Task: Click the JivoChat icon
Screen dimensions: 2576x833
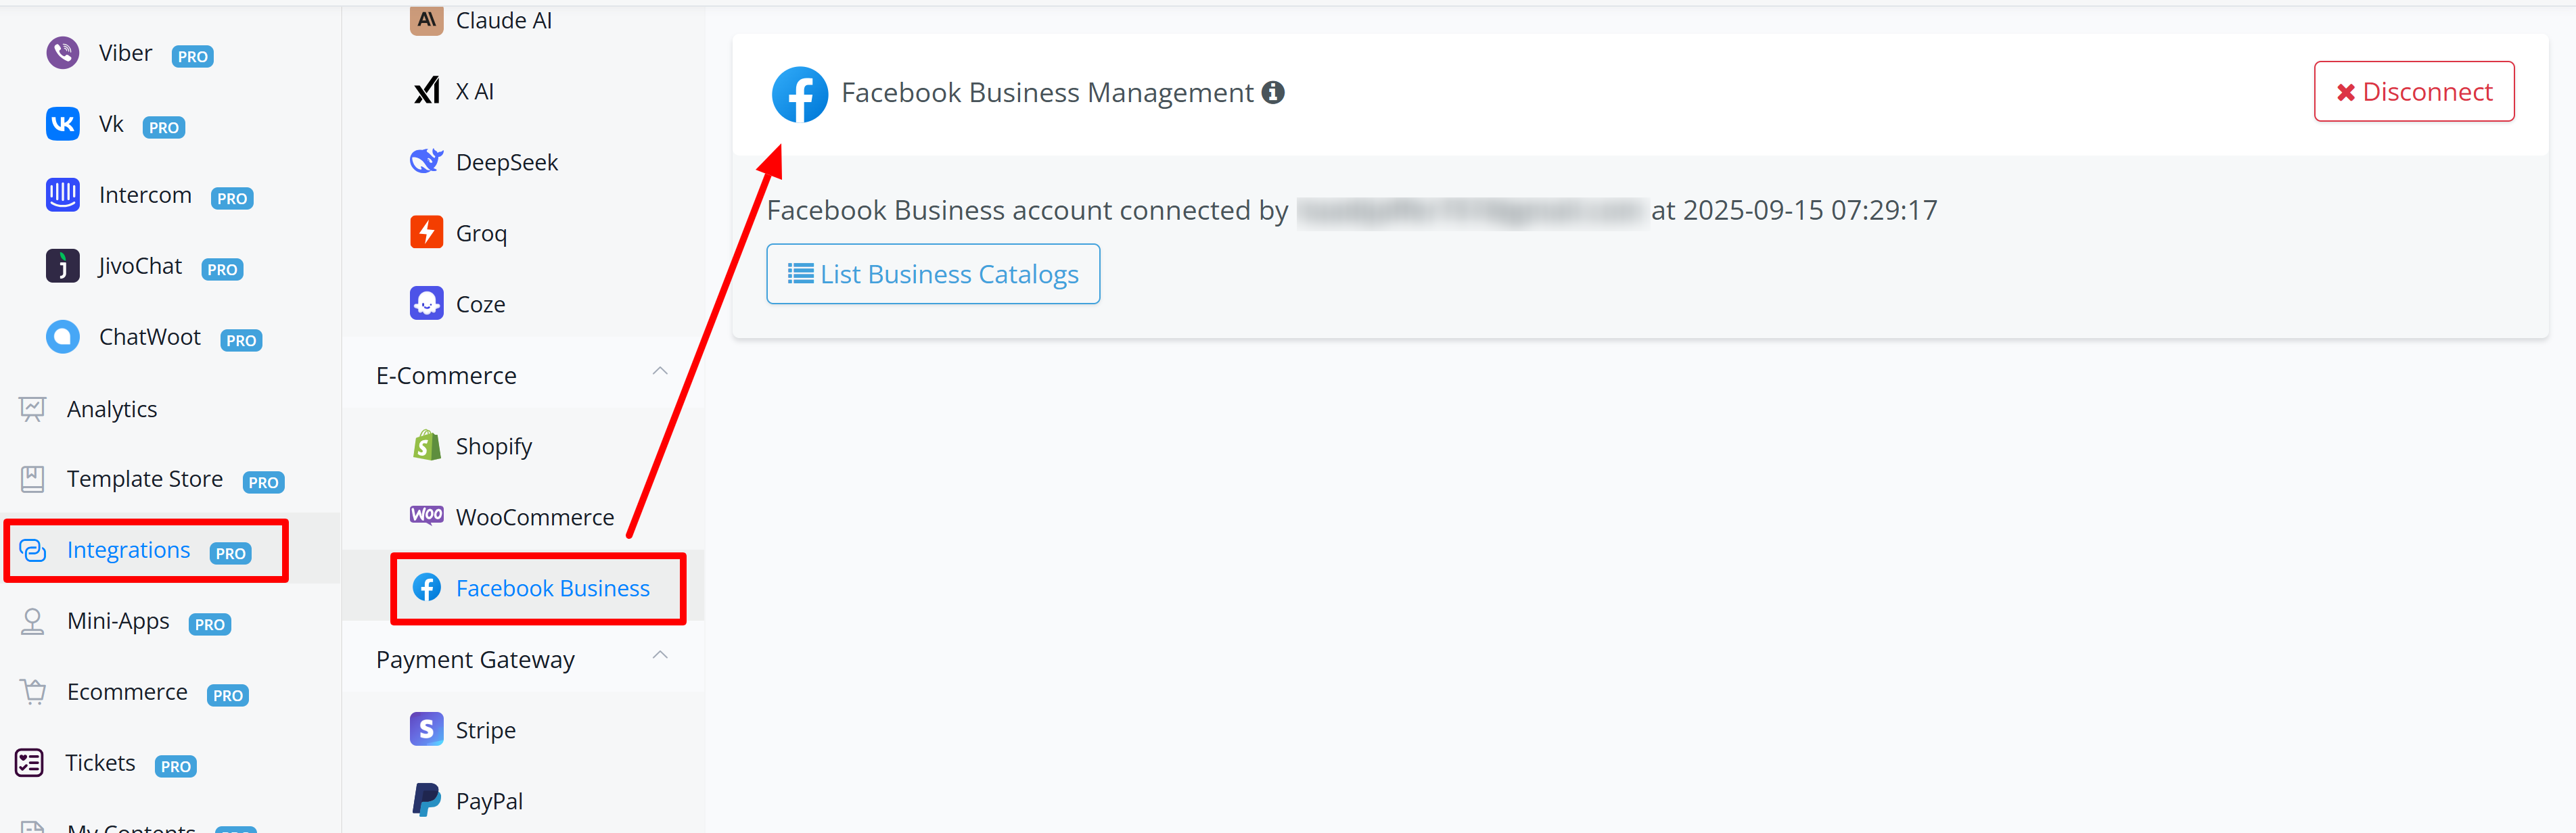Action: point(62,266)
